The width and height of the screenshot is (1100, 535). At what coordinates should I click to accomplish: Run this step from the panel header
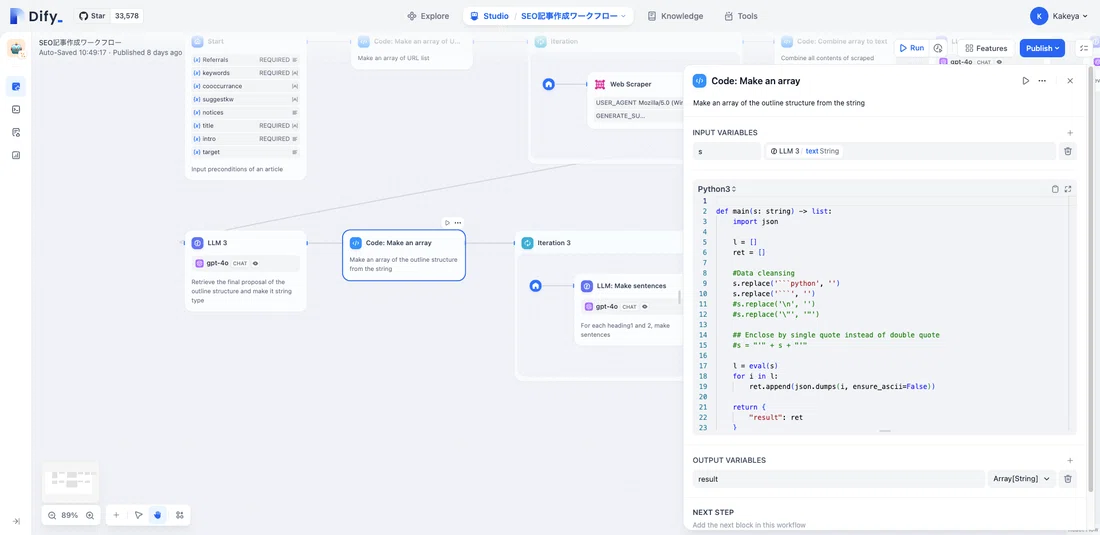click(x=1026, y=81)
